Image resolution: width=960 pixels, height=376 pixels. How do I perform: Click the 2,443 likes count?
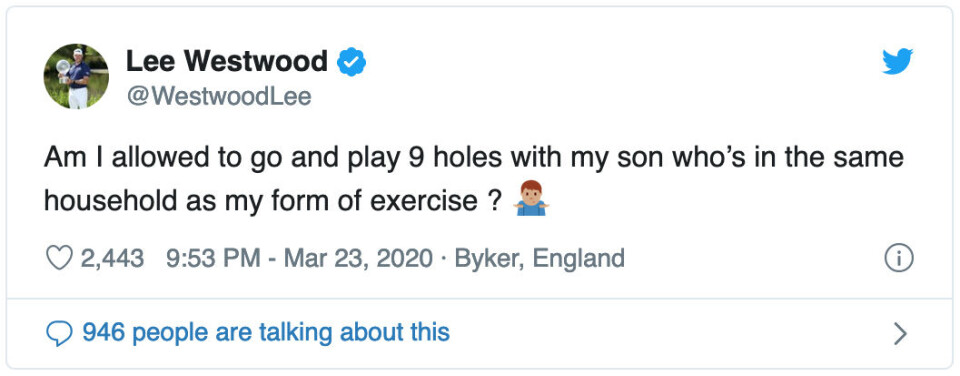(x=113, y=258)
